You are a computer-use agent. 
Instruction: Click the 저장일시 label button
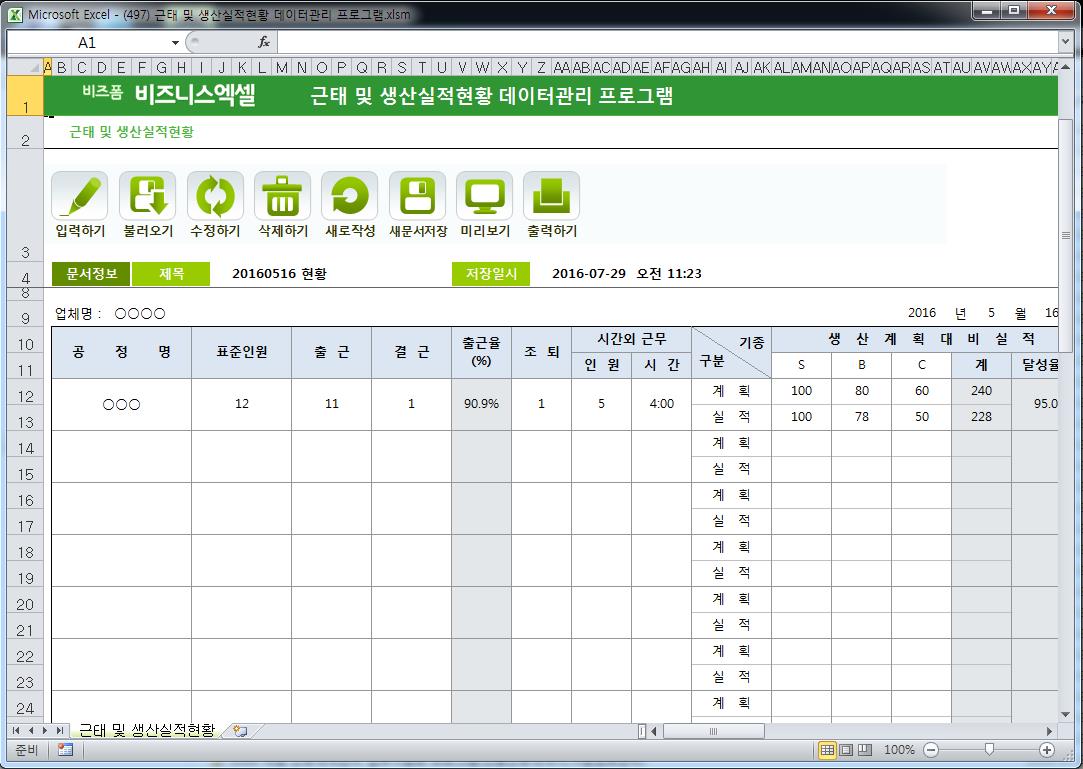click(491, 274)
